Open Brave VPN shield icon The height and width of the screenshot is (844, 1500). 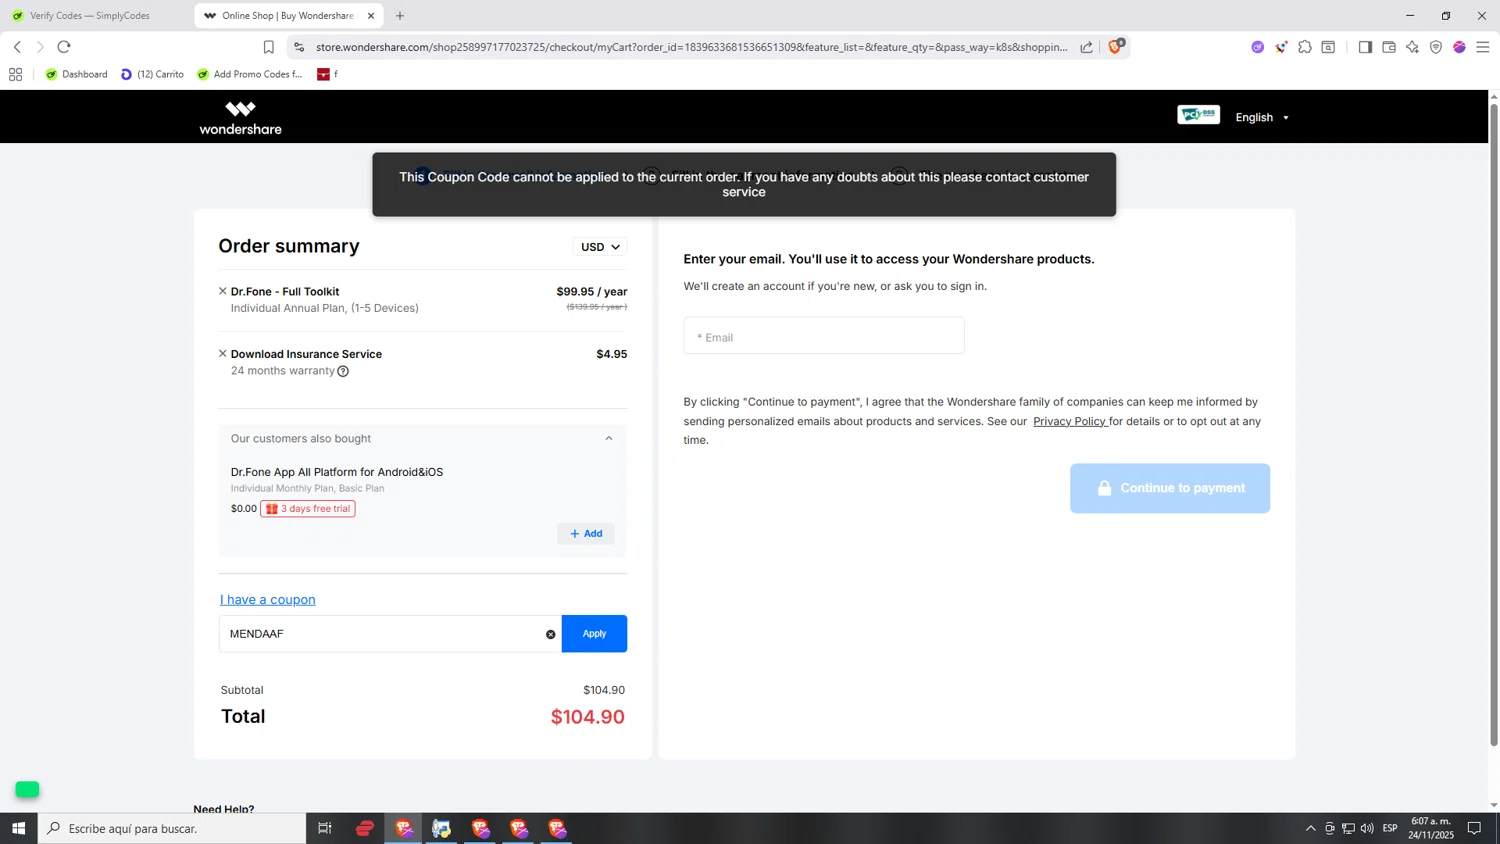pos(1436,47)
